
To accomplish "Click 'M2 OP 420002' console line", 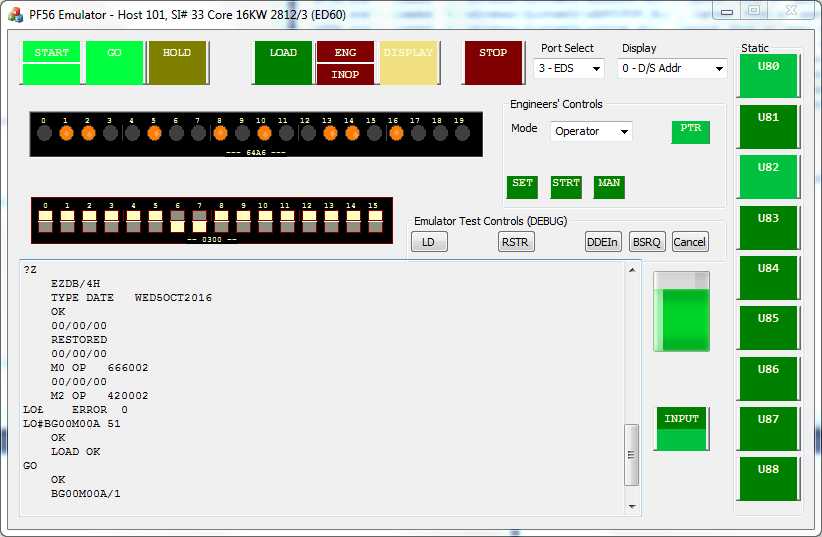I will (99, 395).
